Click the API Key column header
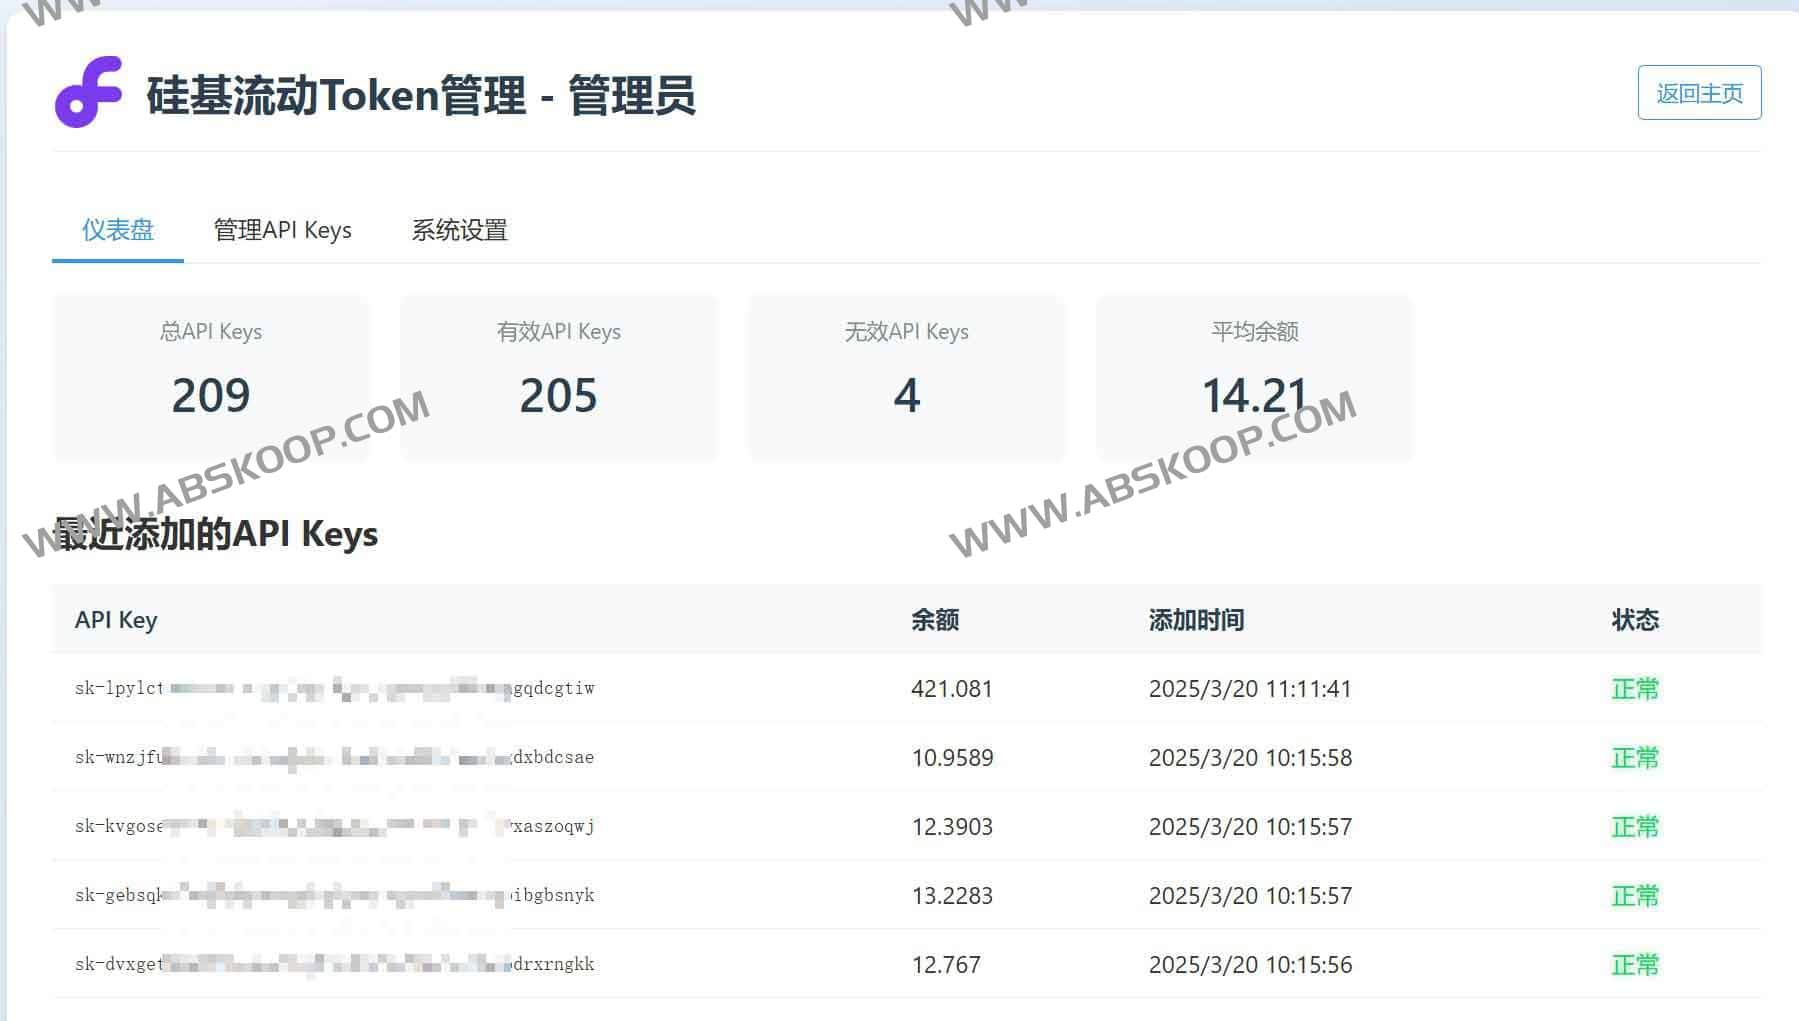Viewport: 1799px width, 1021px height. coord(115,619)
